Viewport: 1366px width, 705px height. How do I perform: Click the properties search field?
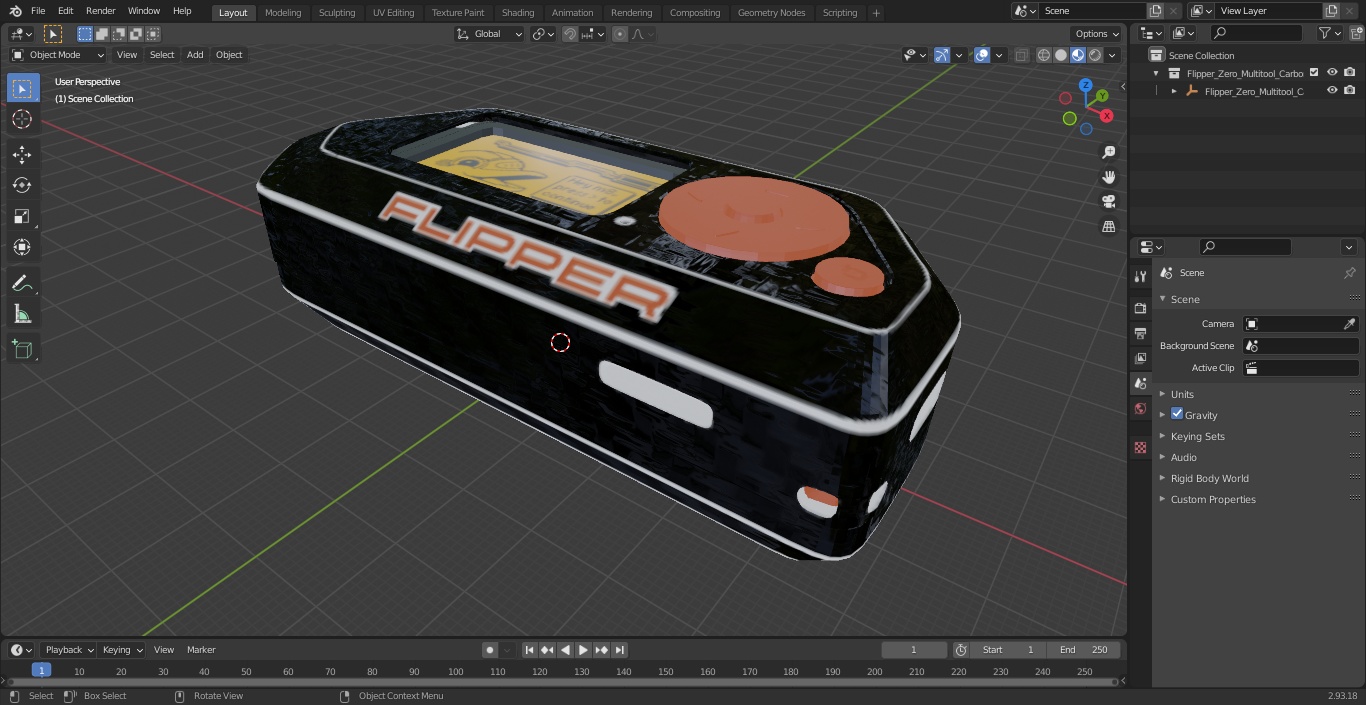(1245, 247)
